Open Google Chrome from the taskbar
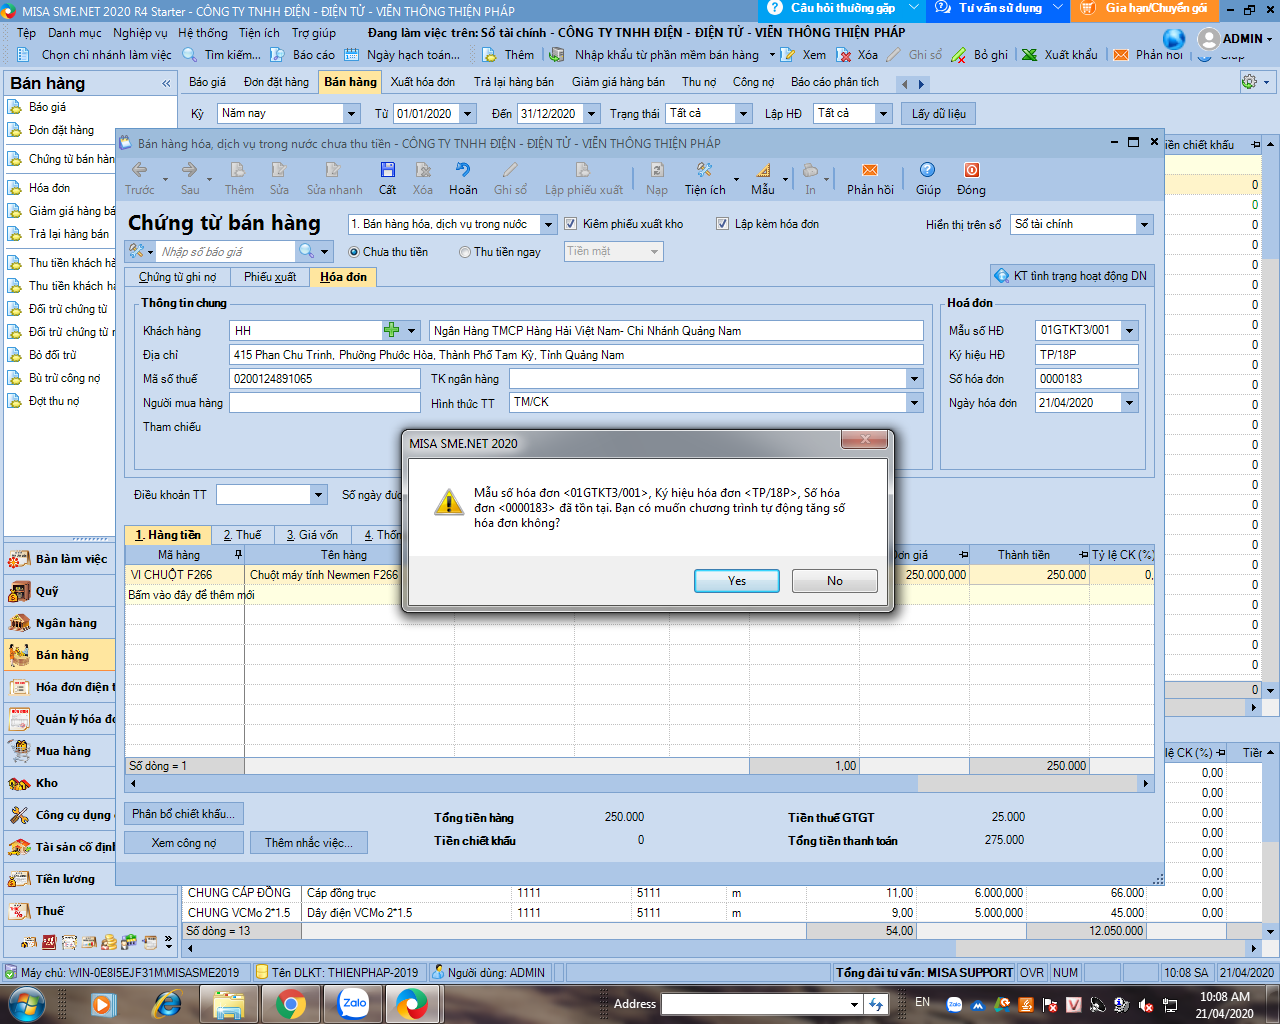 291,1003
